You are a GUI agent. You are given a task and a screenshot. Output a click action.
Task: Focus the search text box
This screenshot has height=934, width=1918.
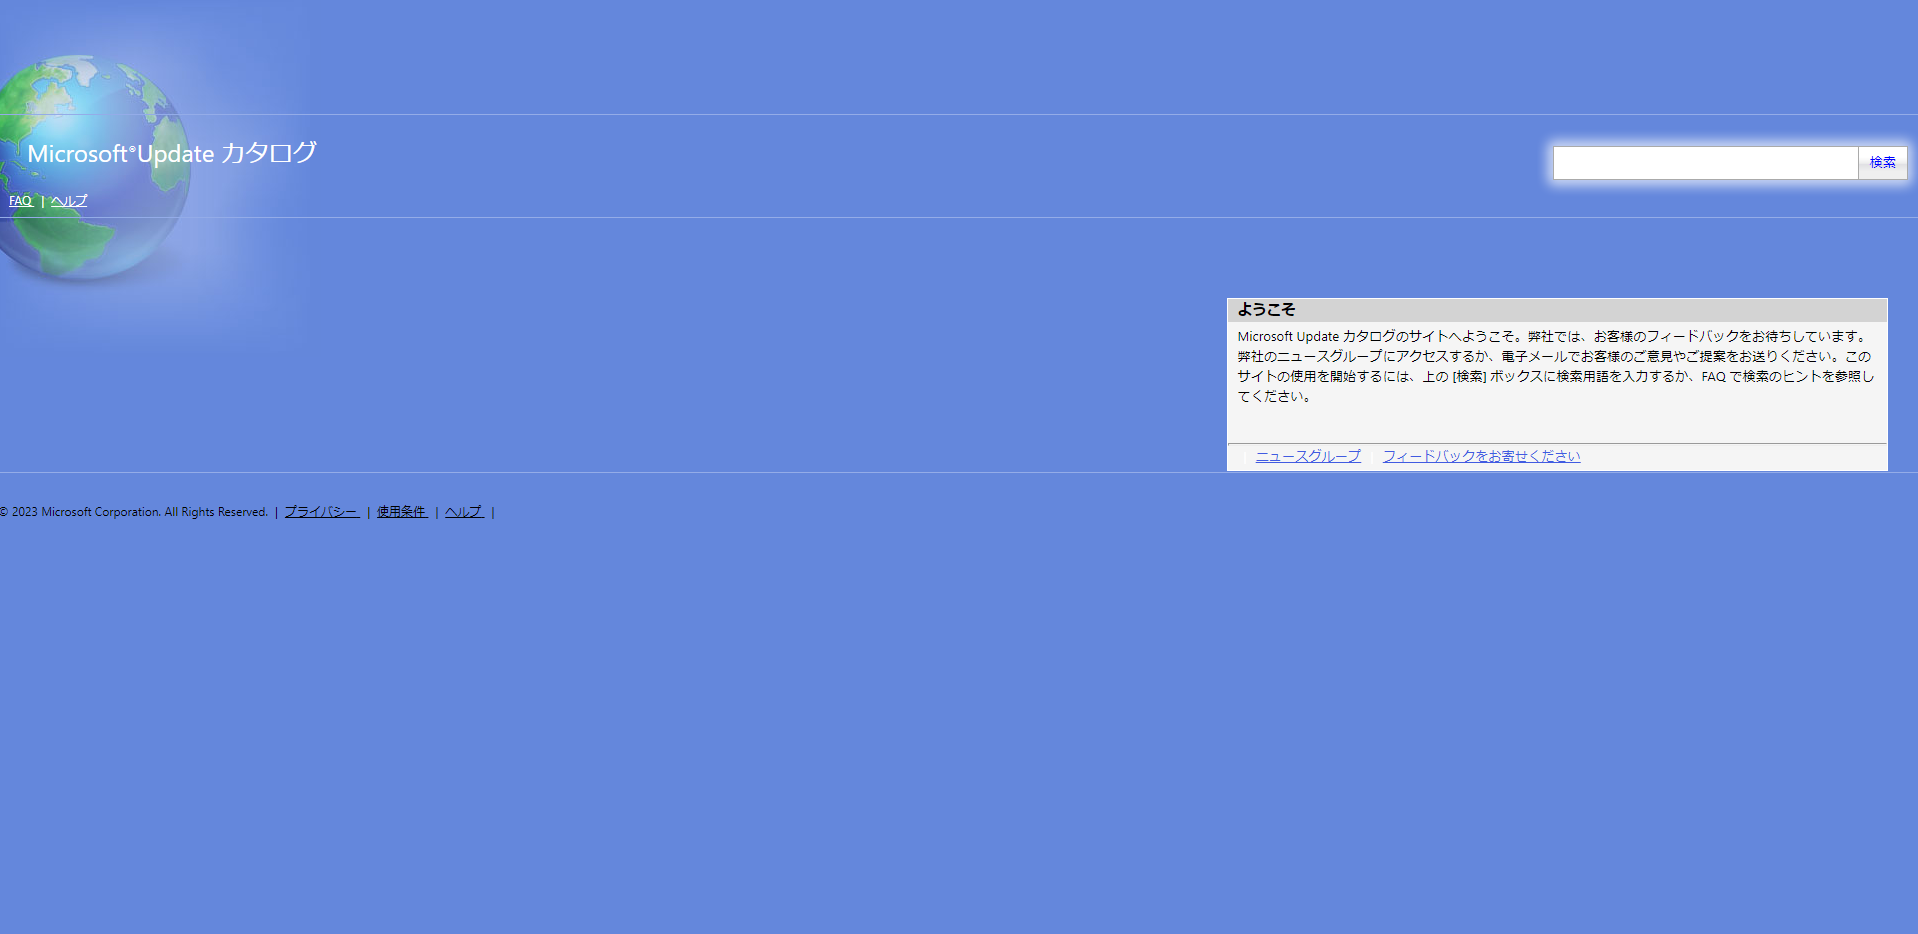1704,163
